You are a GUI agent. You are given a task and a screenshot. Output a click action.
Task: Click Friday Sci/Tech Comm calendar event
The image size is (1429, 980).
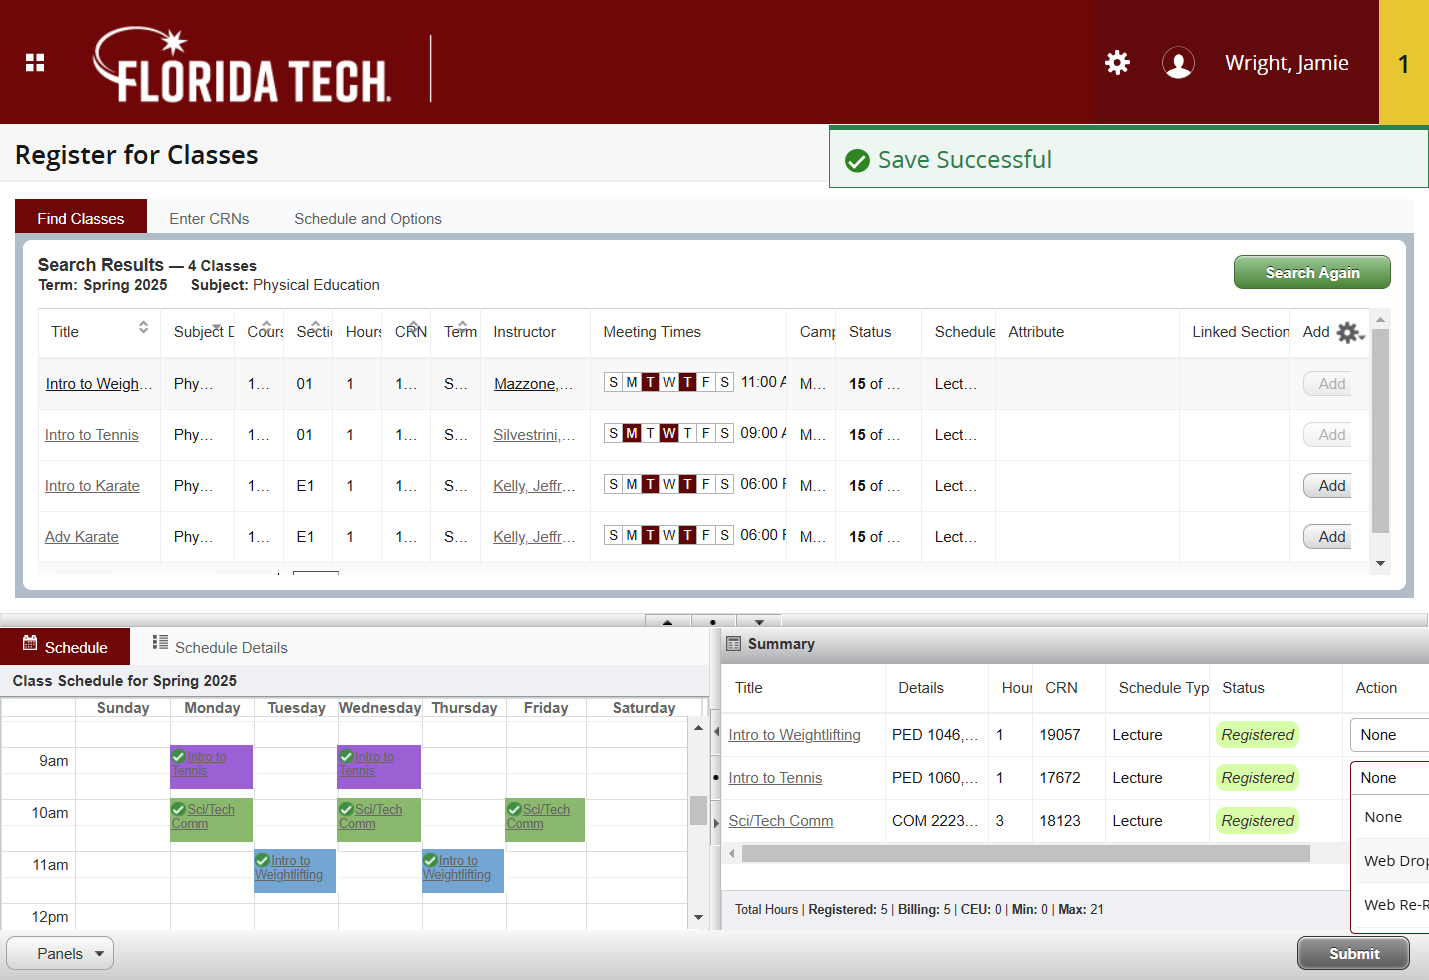pos(545,819)
